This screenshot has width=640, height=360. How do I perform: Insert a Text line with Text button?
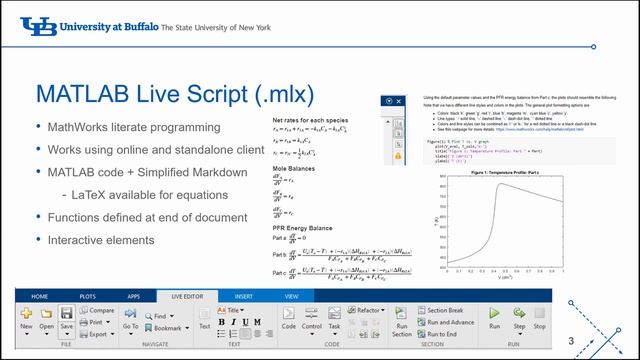pos(204,319)
